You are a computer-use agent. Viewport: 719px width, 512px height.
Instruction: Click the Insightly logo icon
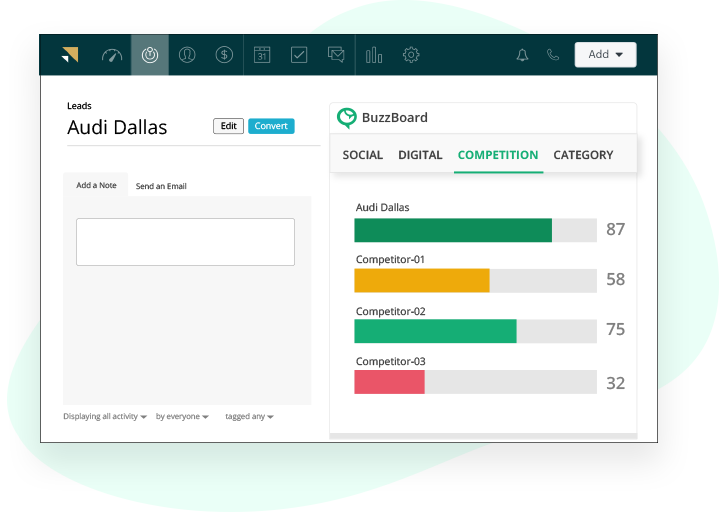[x=70, y=55]
